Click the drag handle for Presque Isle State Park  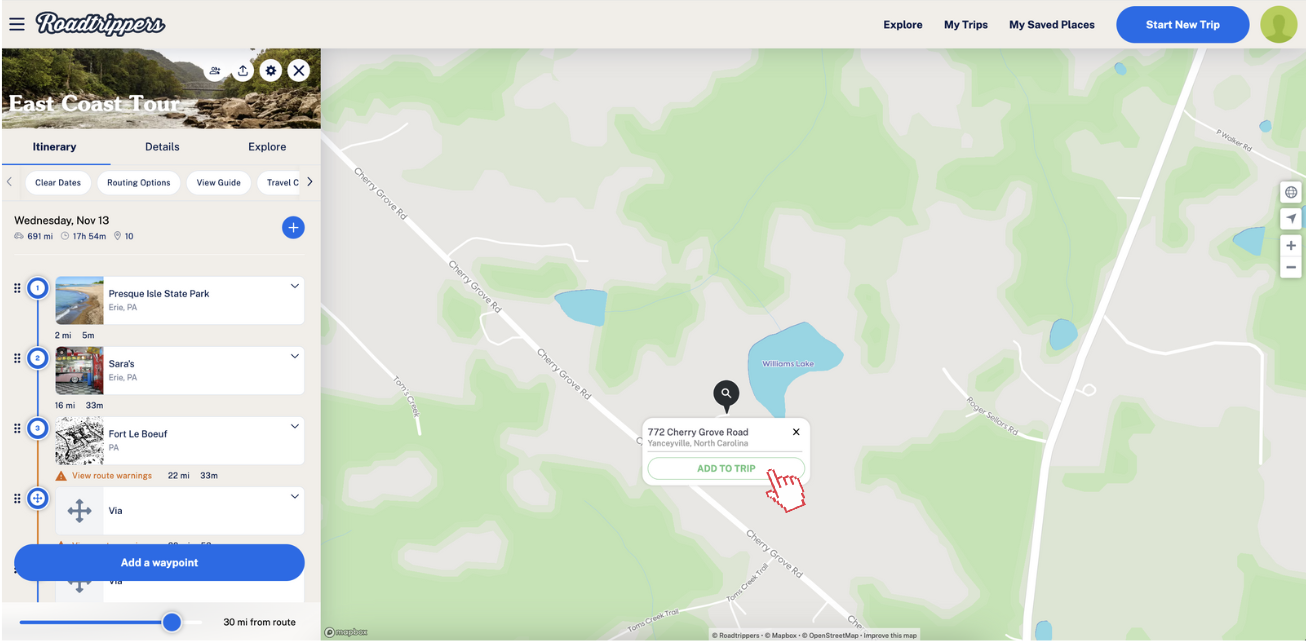pyautogui.click(x=17, y=288)
